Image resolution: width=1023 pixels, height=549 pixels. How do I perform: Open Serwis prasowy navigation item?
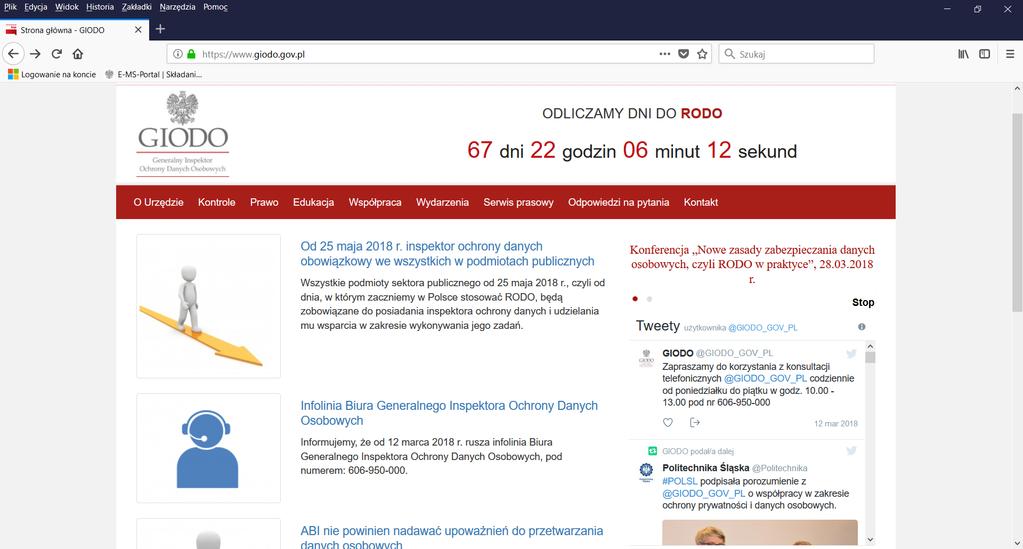[x=518, y=202]
